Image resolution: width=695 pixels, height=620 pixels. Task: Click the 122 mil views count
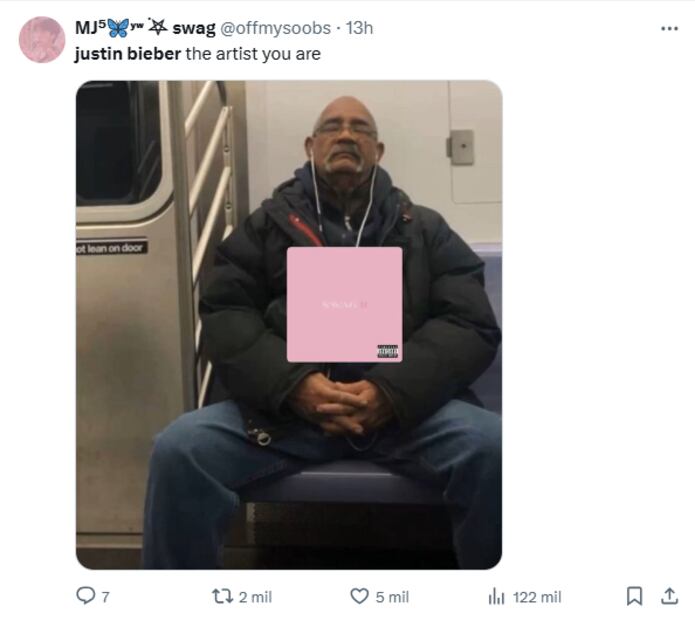point(537,597)
